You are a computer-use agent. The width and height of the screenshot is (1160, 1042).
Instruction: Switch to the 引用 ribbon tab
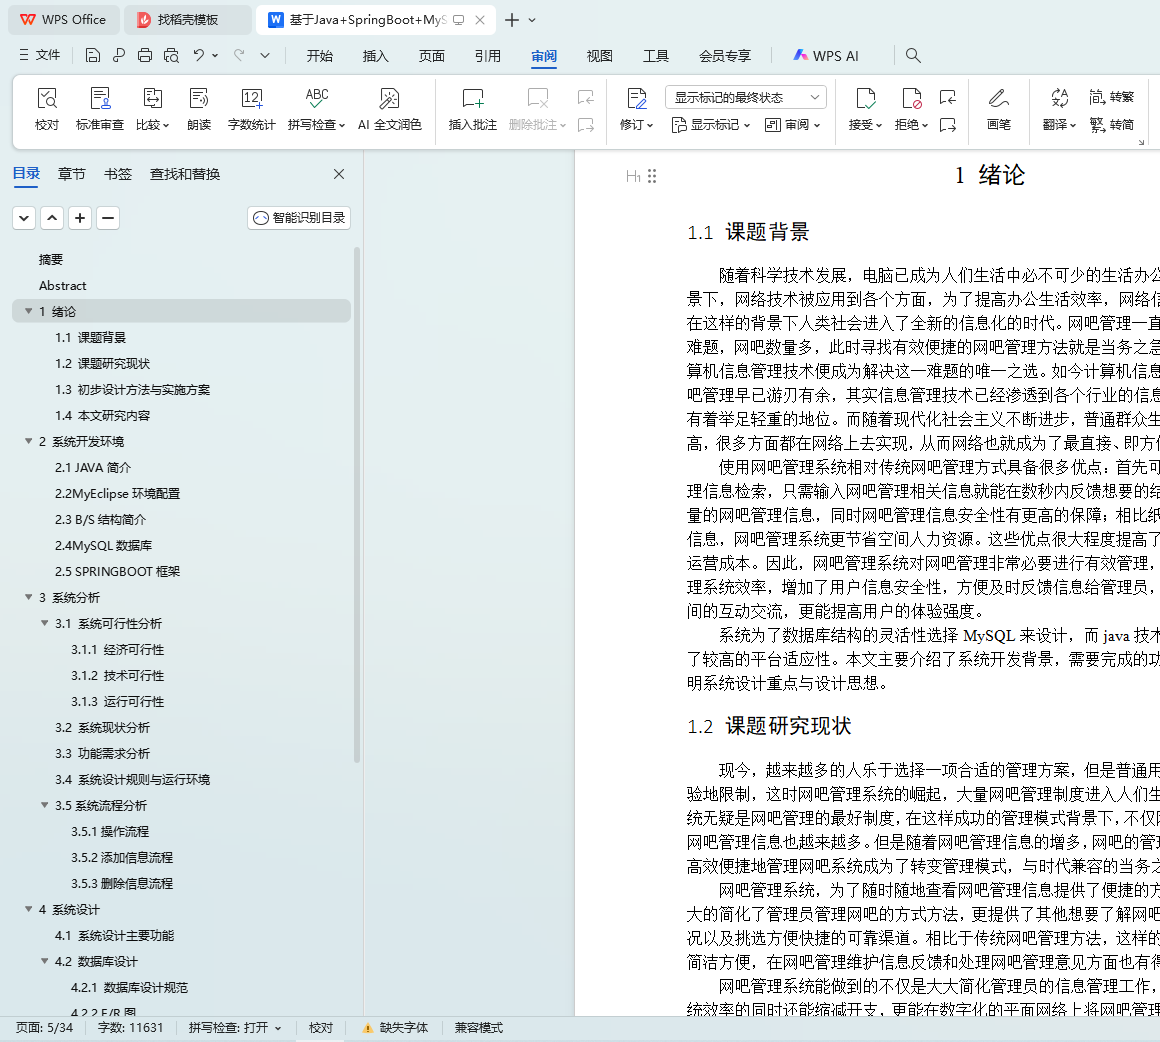(488, 56)
